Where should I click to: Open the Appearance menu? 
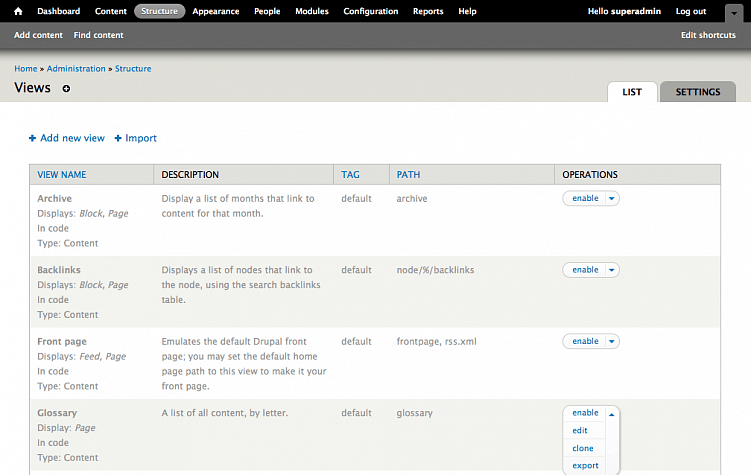coord(215,11)
